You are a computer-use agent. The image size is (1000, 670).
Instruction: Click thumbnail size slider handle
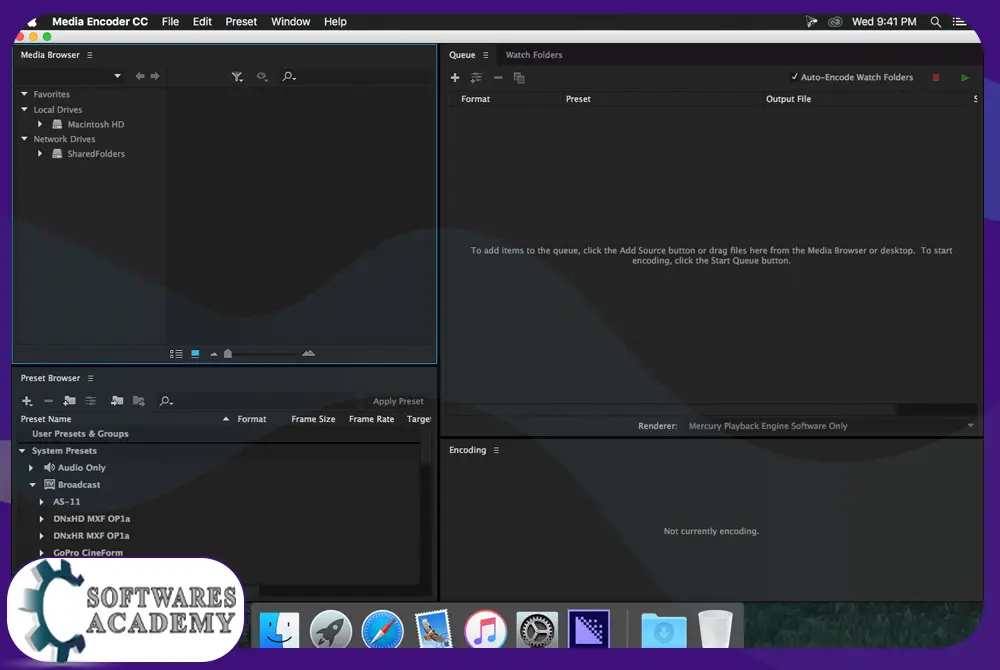point(228,354)
